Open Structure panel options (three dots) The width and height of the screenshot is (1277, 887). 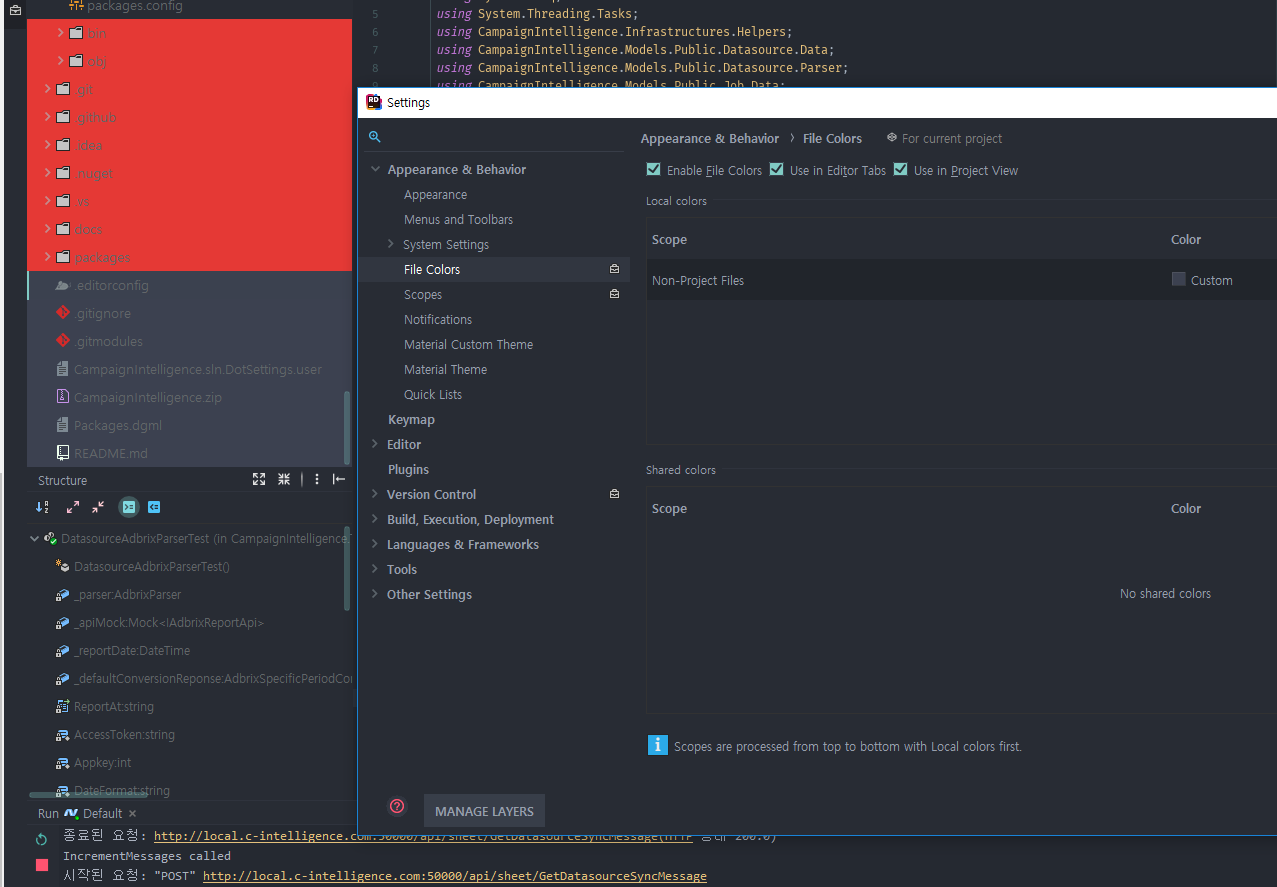click(317, 479)
